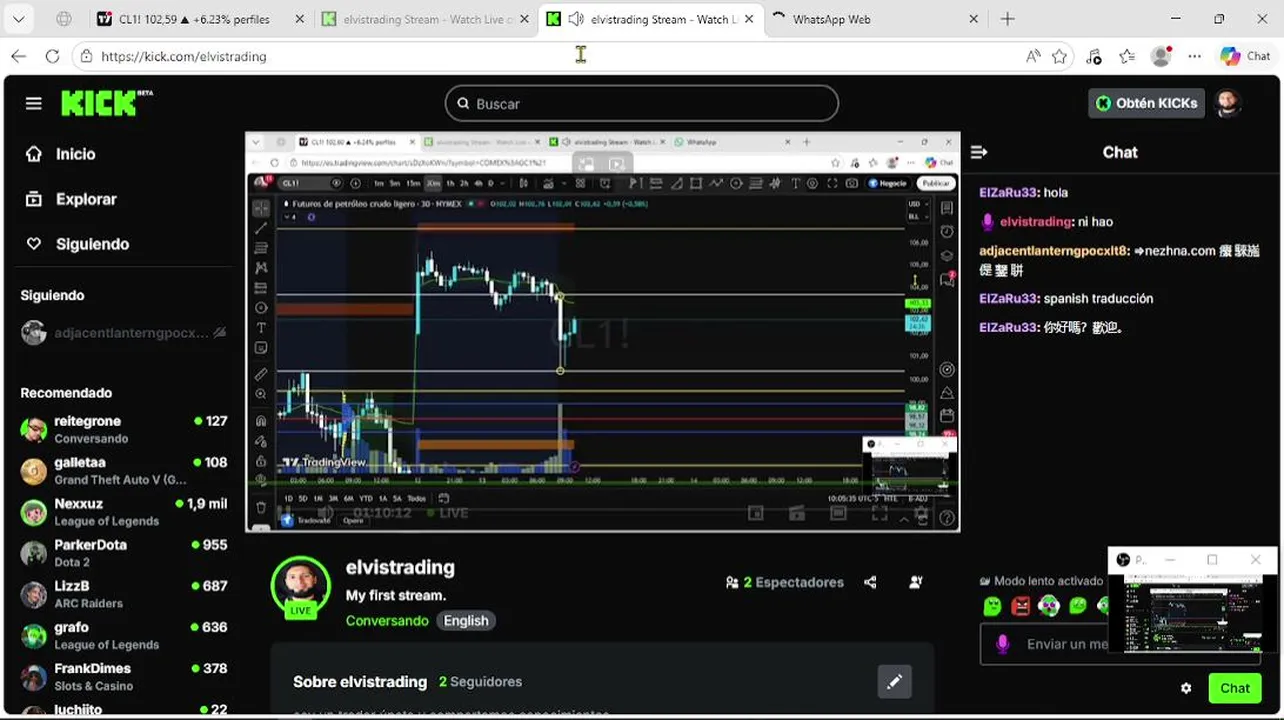Go to Inicio in the sidebar
This screenshot has width=1284, height=720.
61,154
